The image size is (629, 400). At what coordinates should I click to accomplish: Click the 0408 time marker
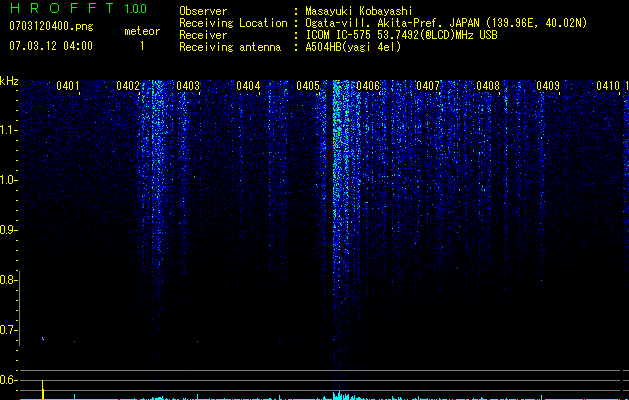(488, 86)
